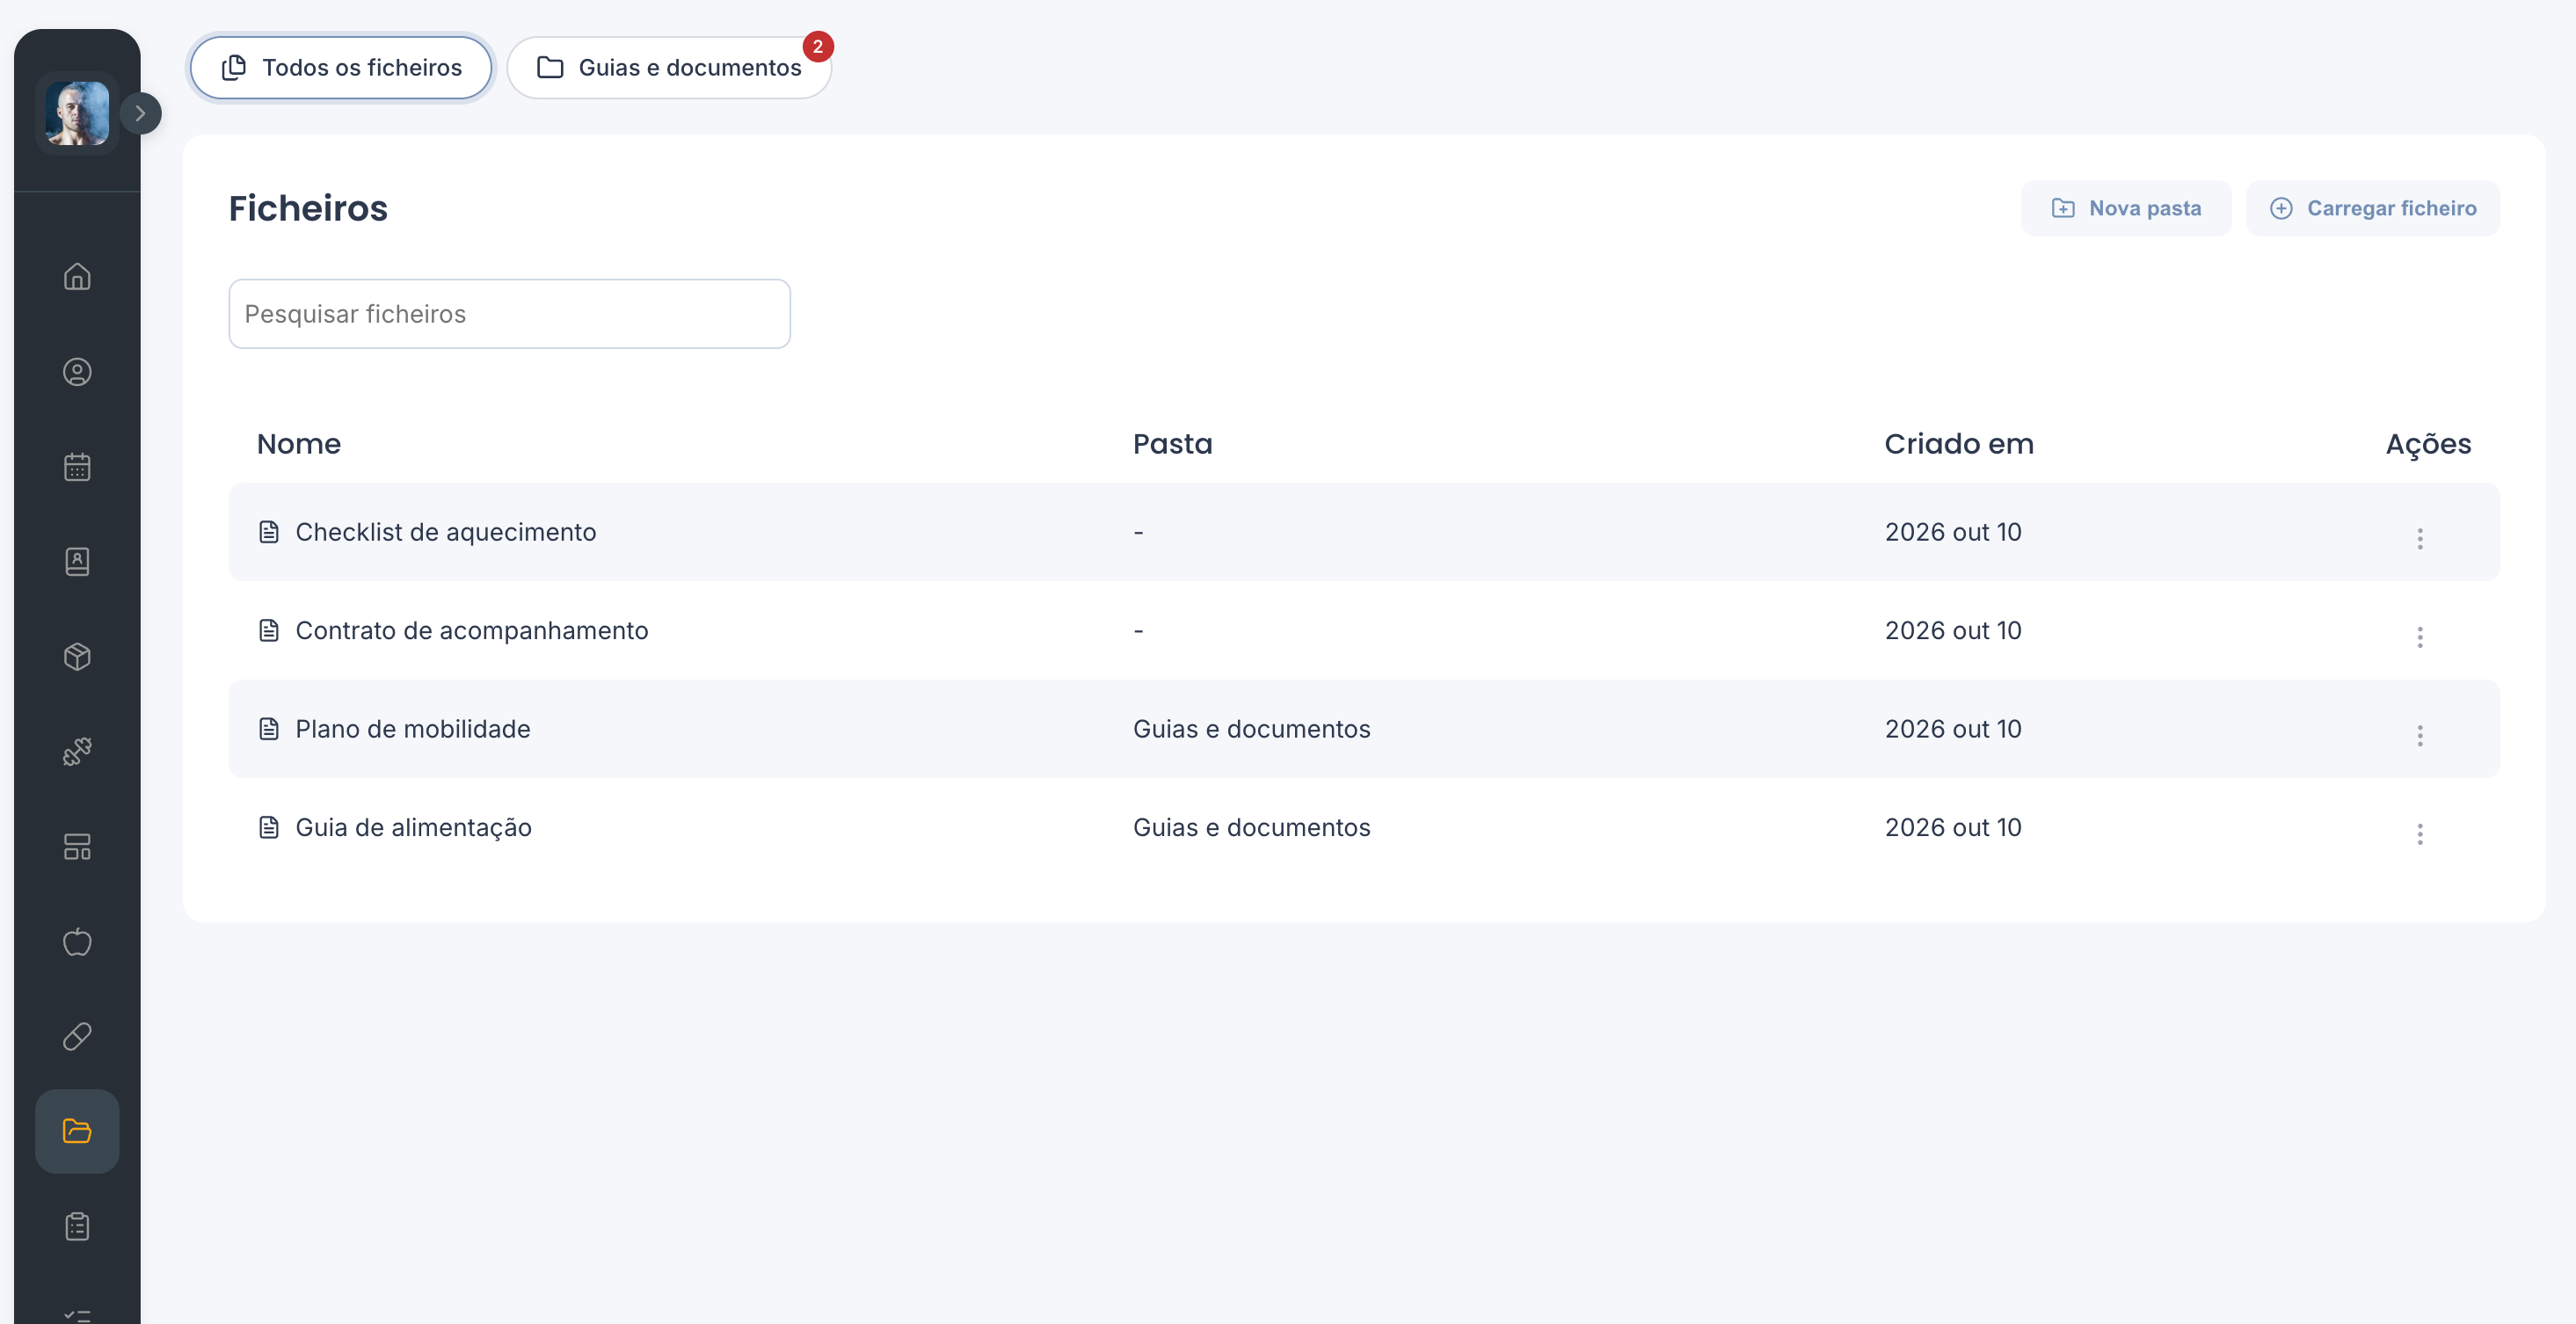Open actions menu for Contrato de acompanhamento

[x=2420, y=637]
